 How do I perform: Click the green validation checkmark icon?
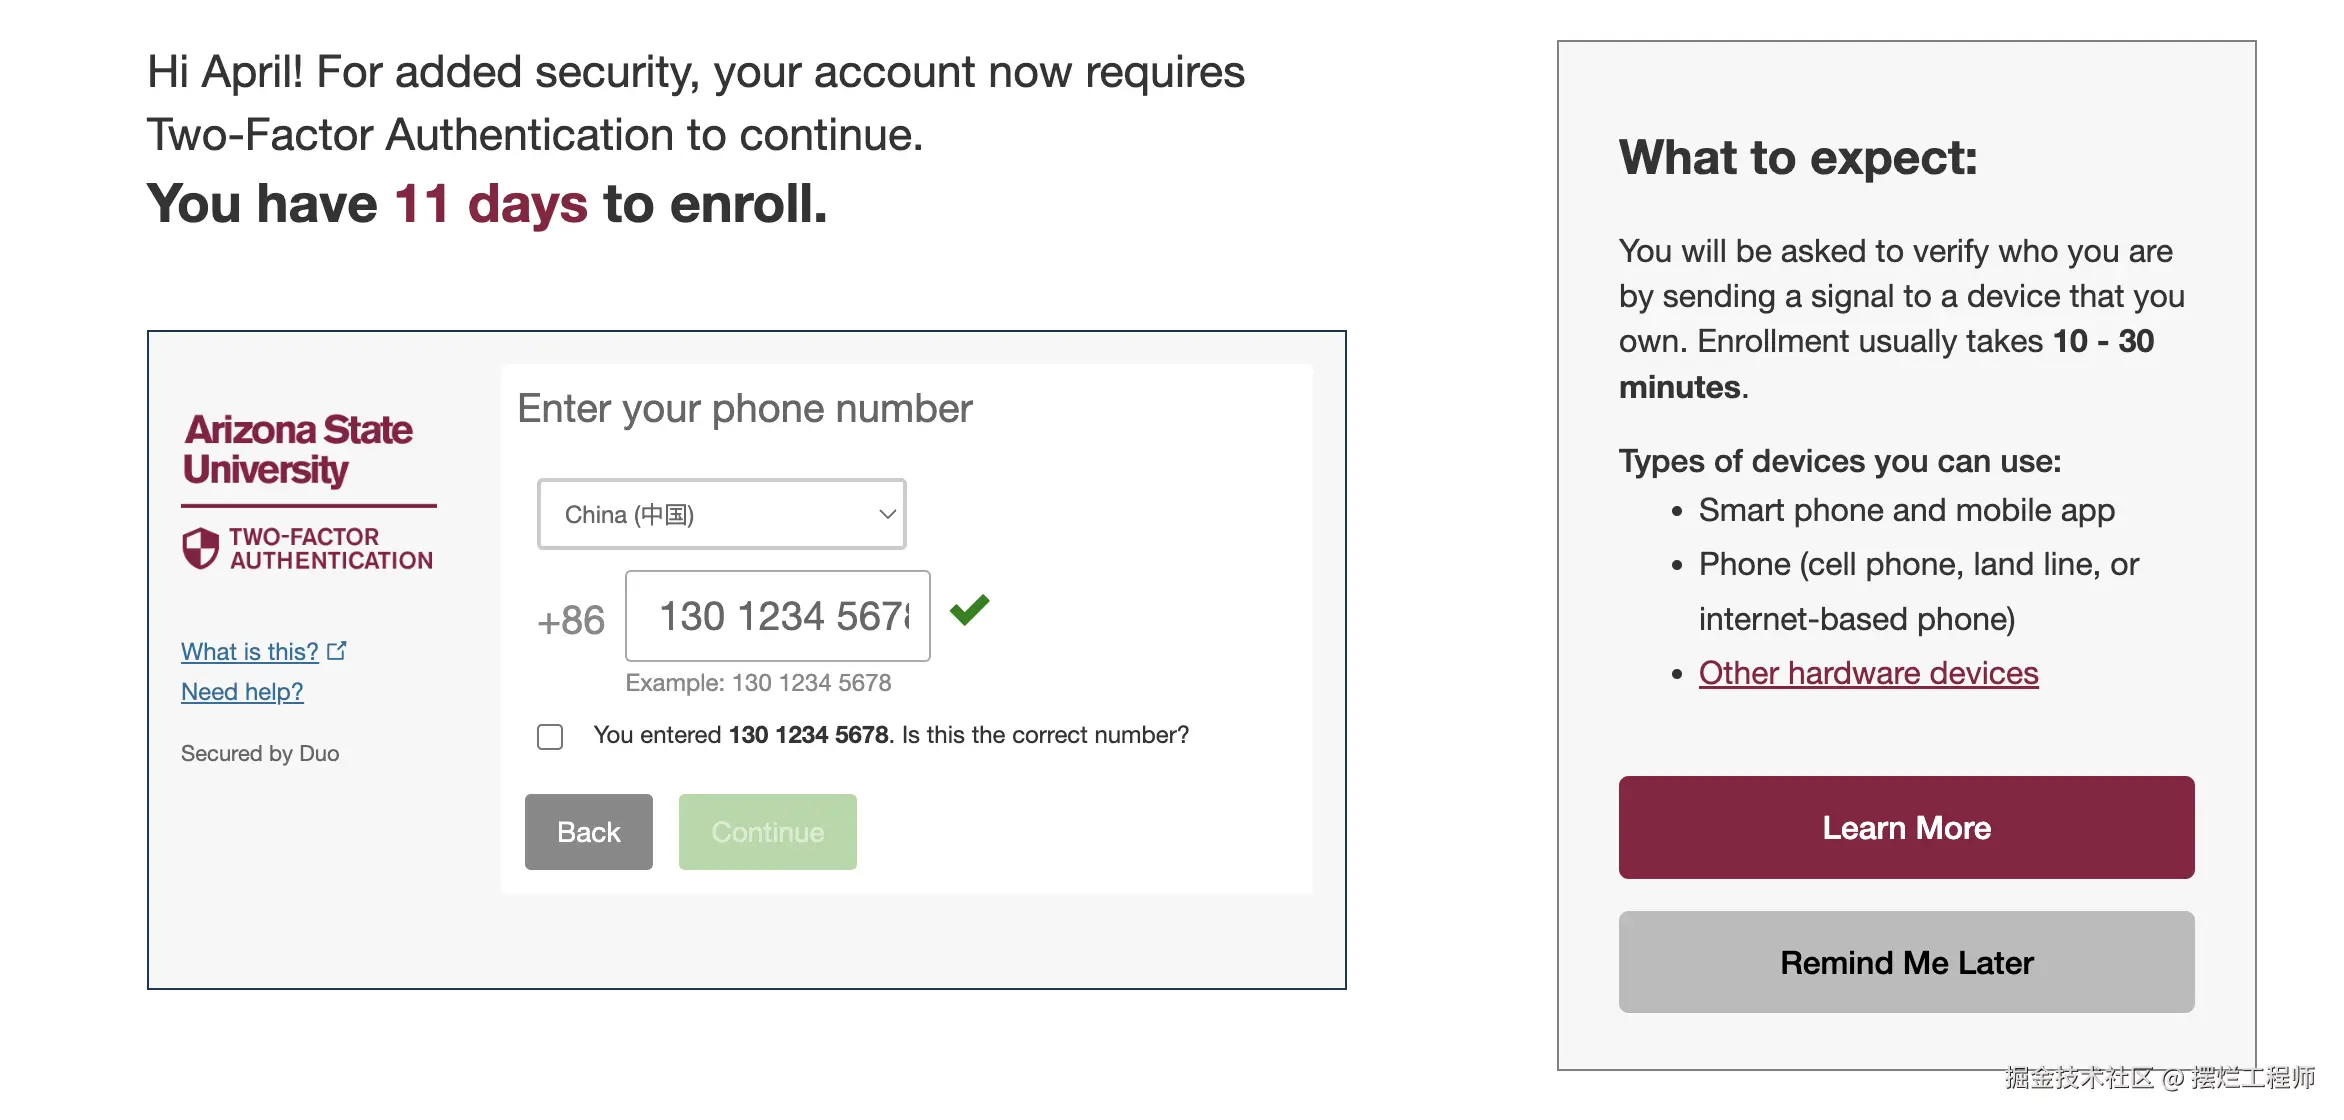pyautogui.click(x=969, y=610)
